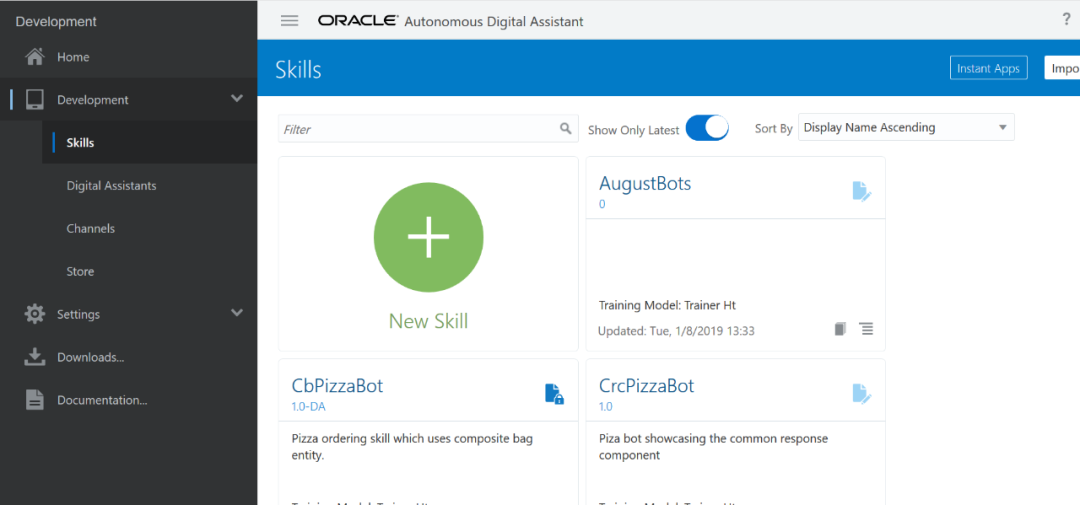Open the Sort By dropdown
The width and height of the screenshot is (1080, 505).
click(x=906, y=127)
